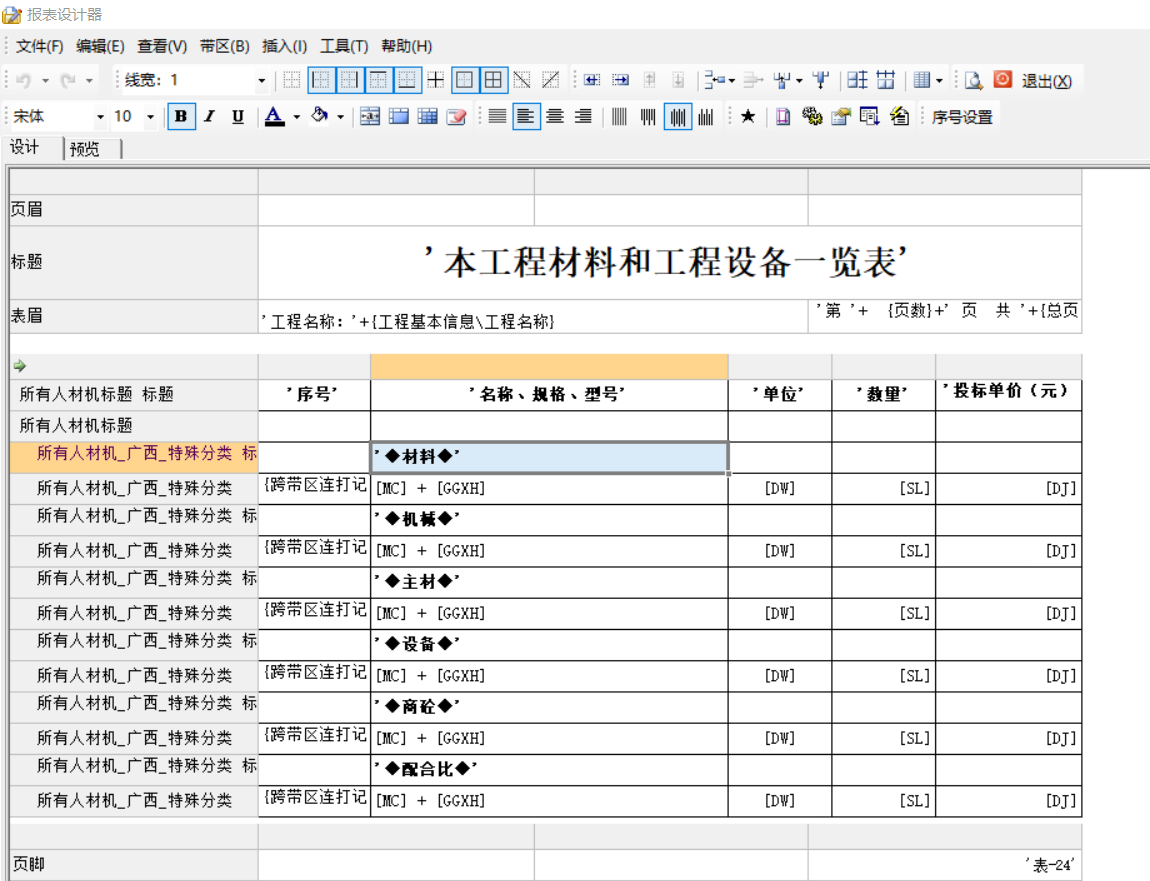Click the yellow gears icon
Screen dimensions: 1150x881
[x=812, y=117]
